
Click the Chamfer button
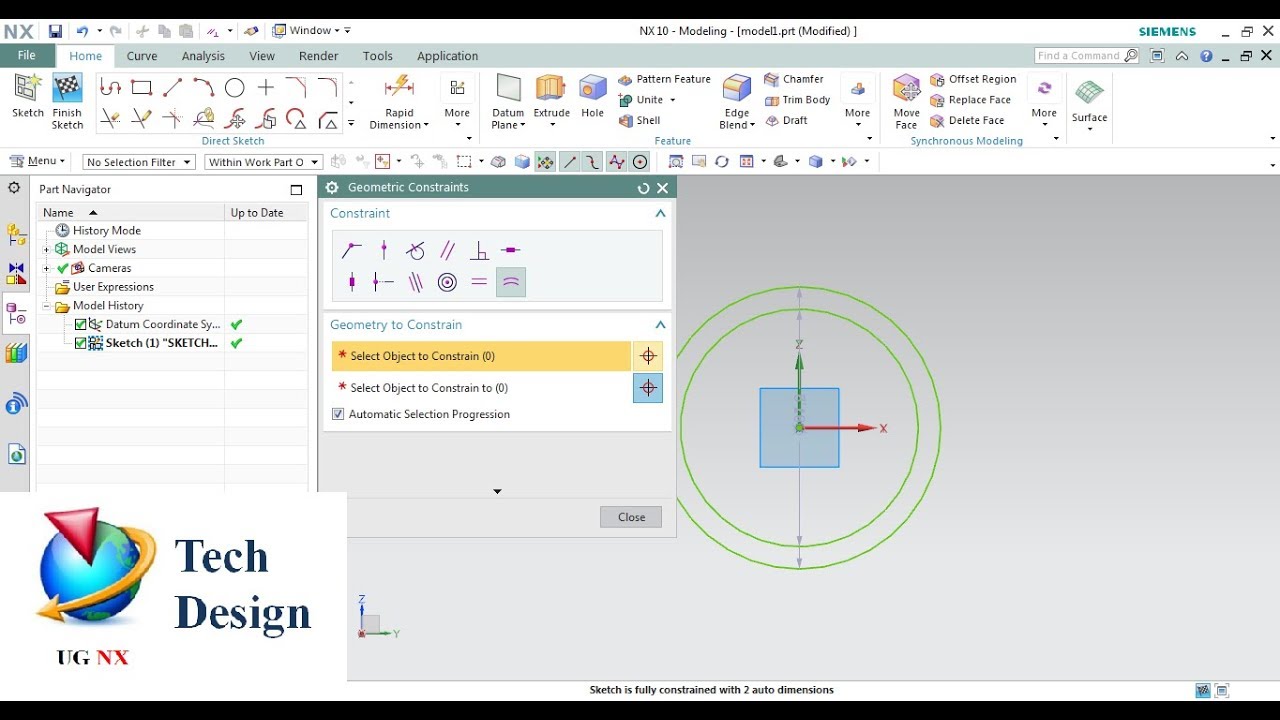coord(794,79)
